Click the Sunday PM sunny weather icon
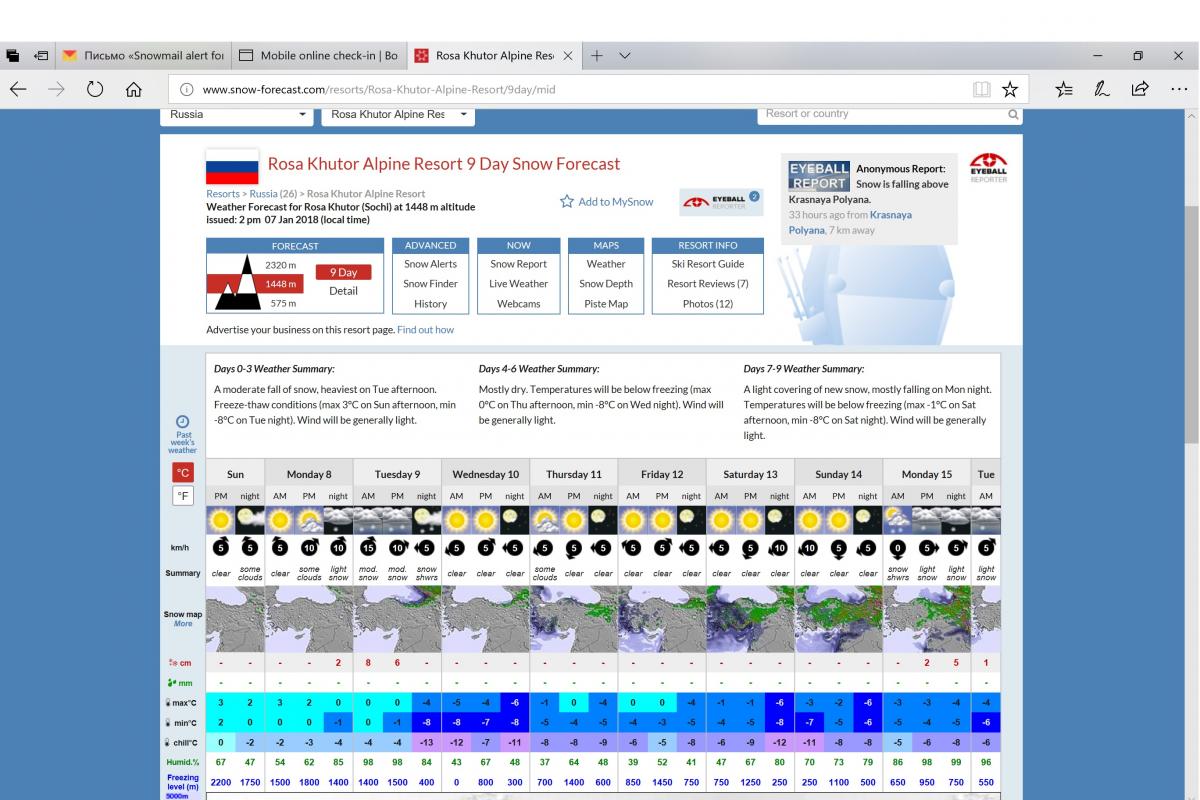The width and height of the screenshot is (1200, 800). pyautogui.click(x=221, y=520)
